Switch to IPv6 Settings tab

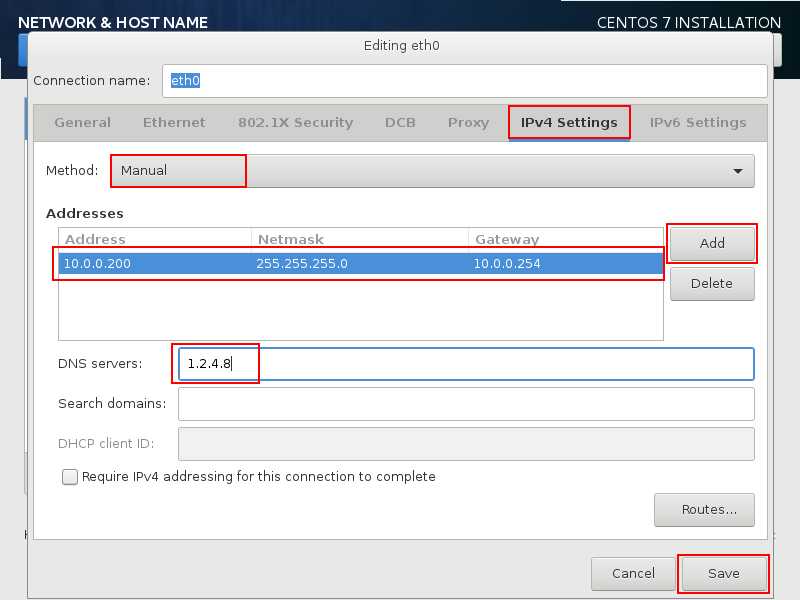[x=698, y=122]
